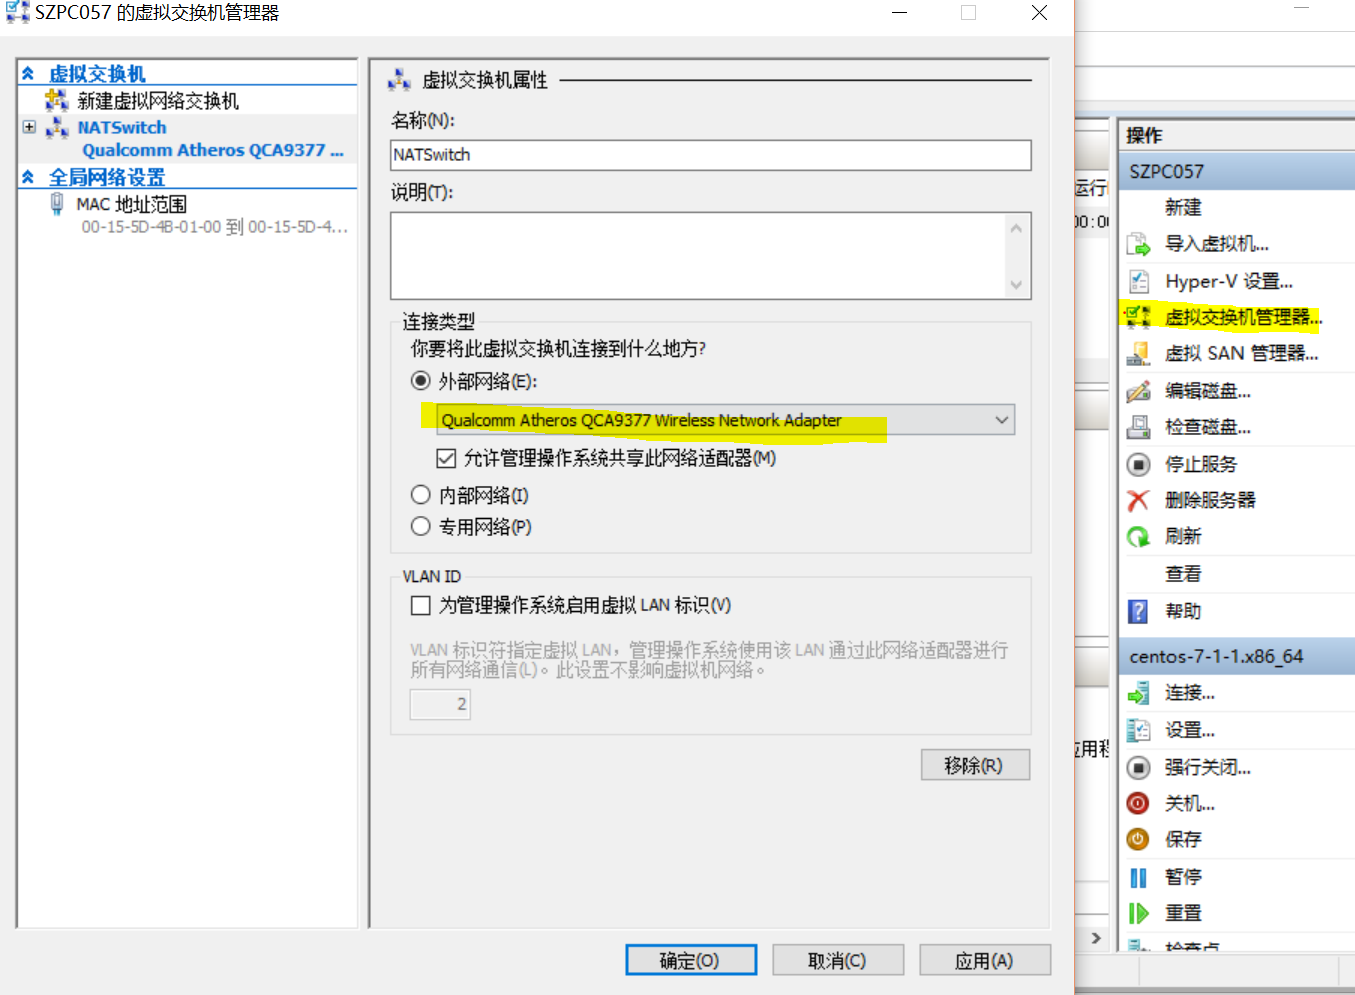Viewport: 1355px width, 995px height.
Task: Click the 导入虚拟机 icon in Actions pane
Action: 1138,244
